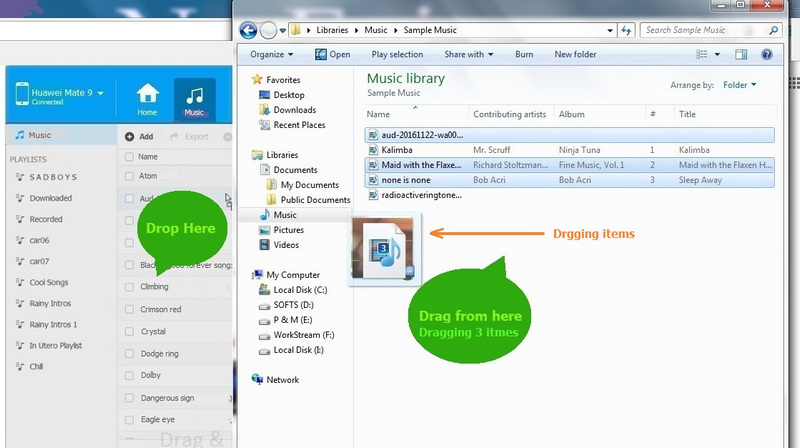This screenshot has height=448, width=800.
Task: Click the Explorer help icon
Action: click(766, 54)
